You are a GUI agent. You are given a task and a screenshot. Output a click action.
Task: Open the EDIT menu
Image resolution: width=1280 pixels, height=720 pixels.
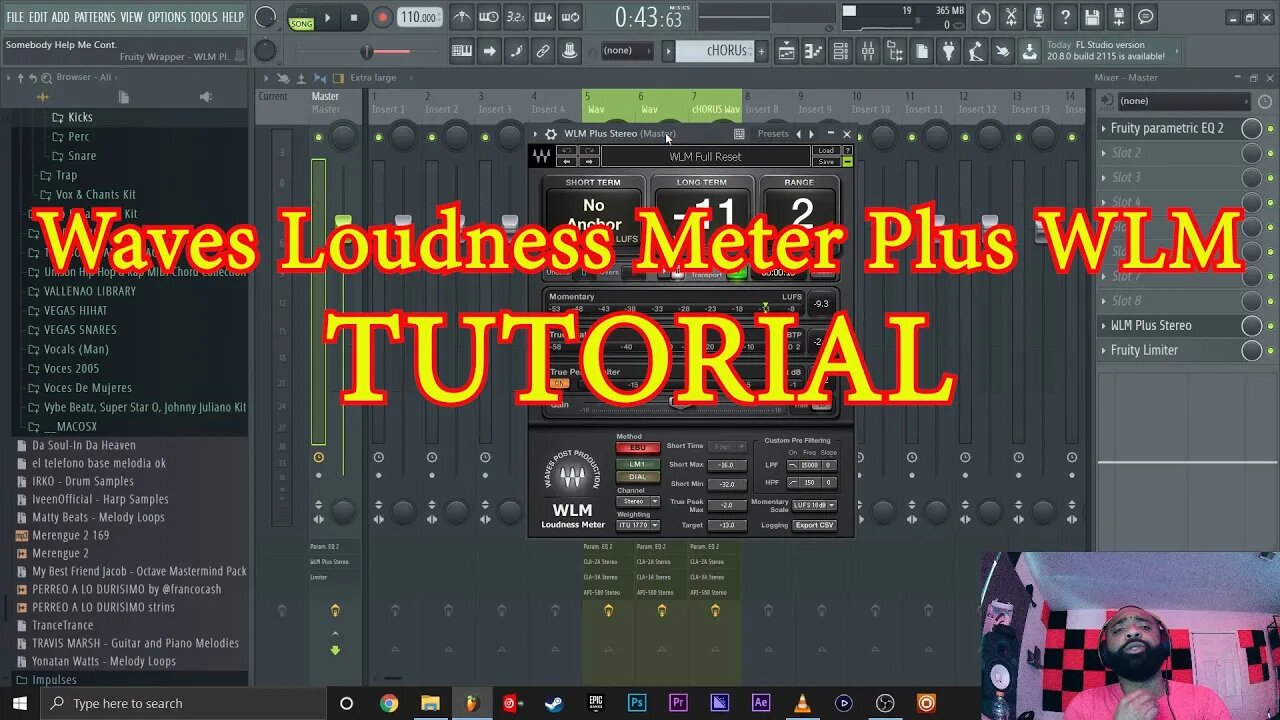coord(38,17)
